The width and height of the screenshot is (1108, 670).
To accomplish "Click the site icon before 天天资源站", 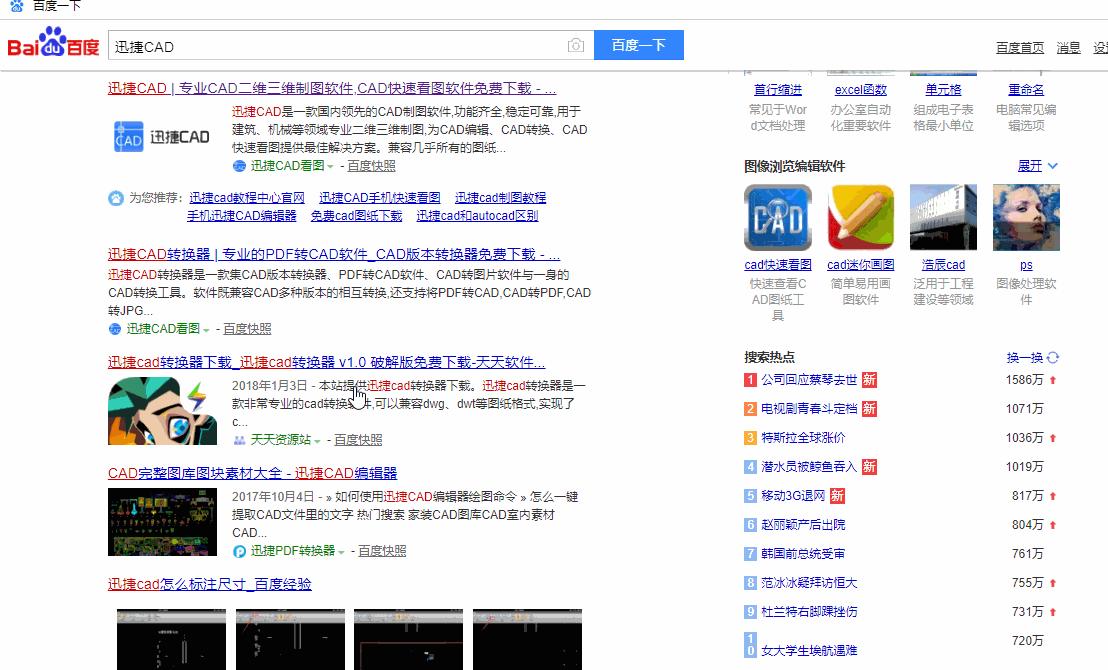I will 239,440.
